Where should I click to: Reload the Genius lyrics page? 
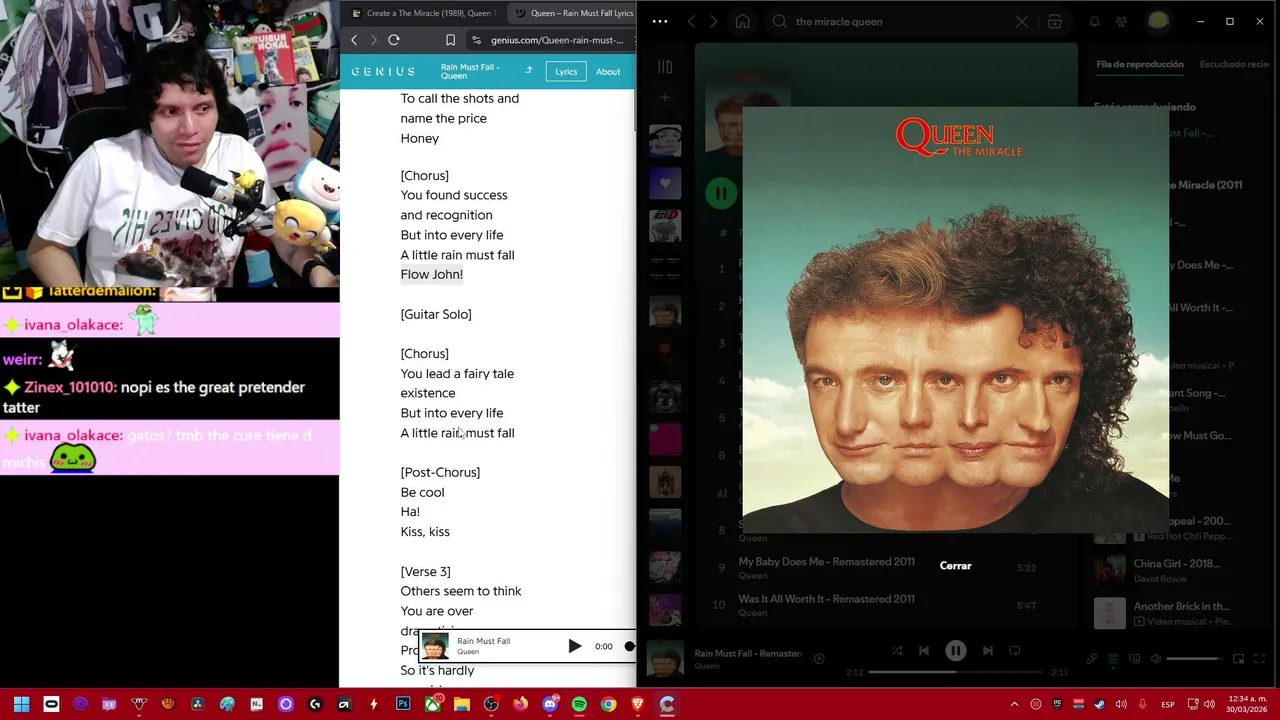click(x=394, y=40)
